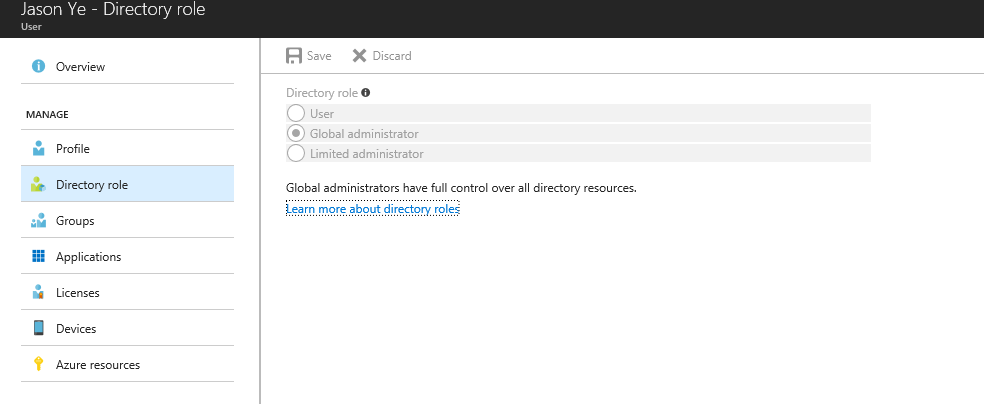
Task: Click the Licenses icon
Action: pyautogui.click(x=39, y=293)
